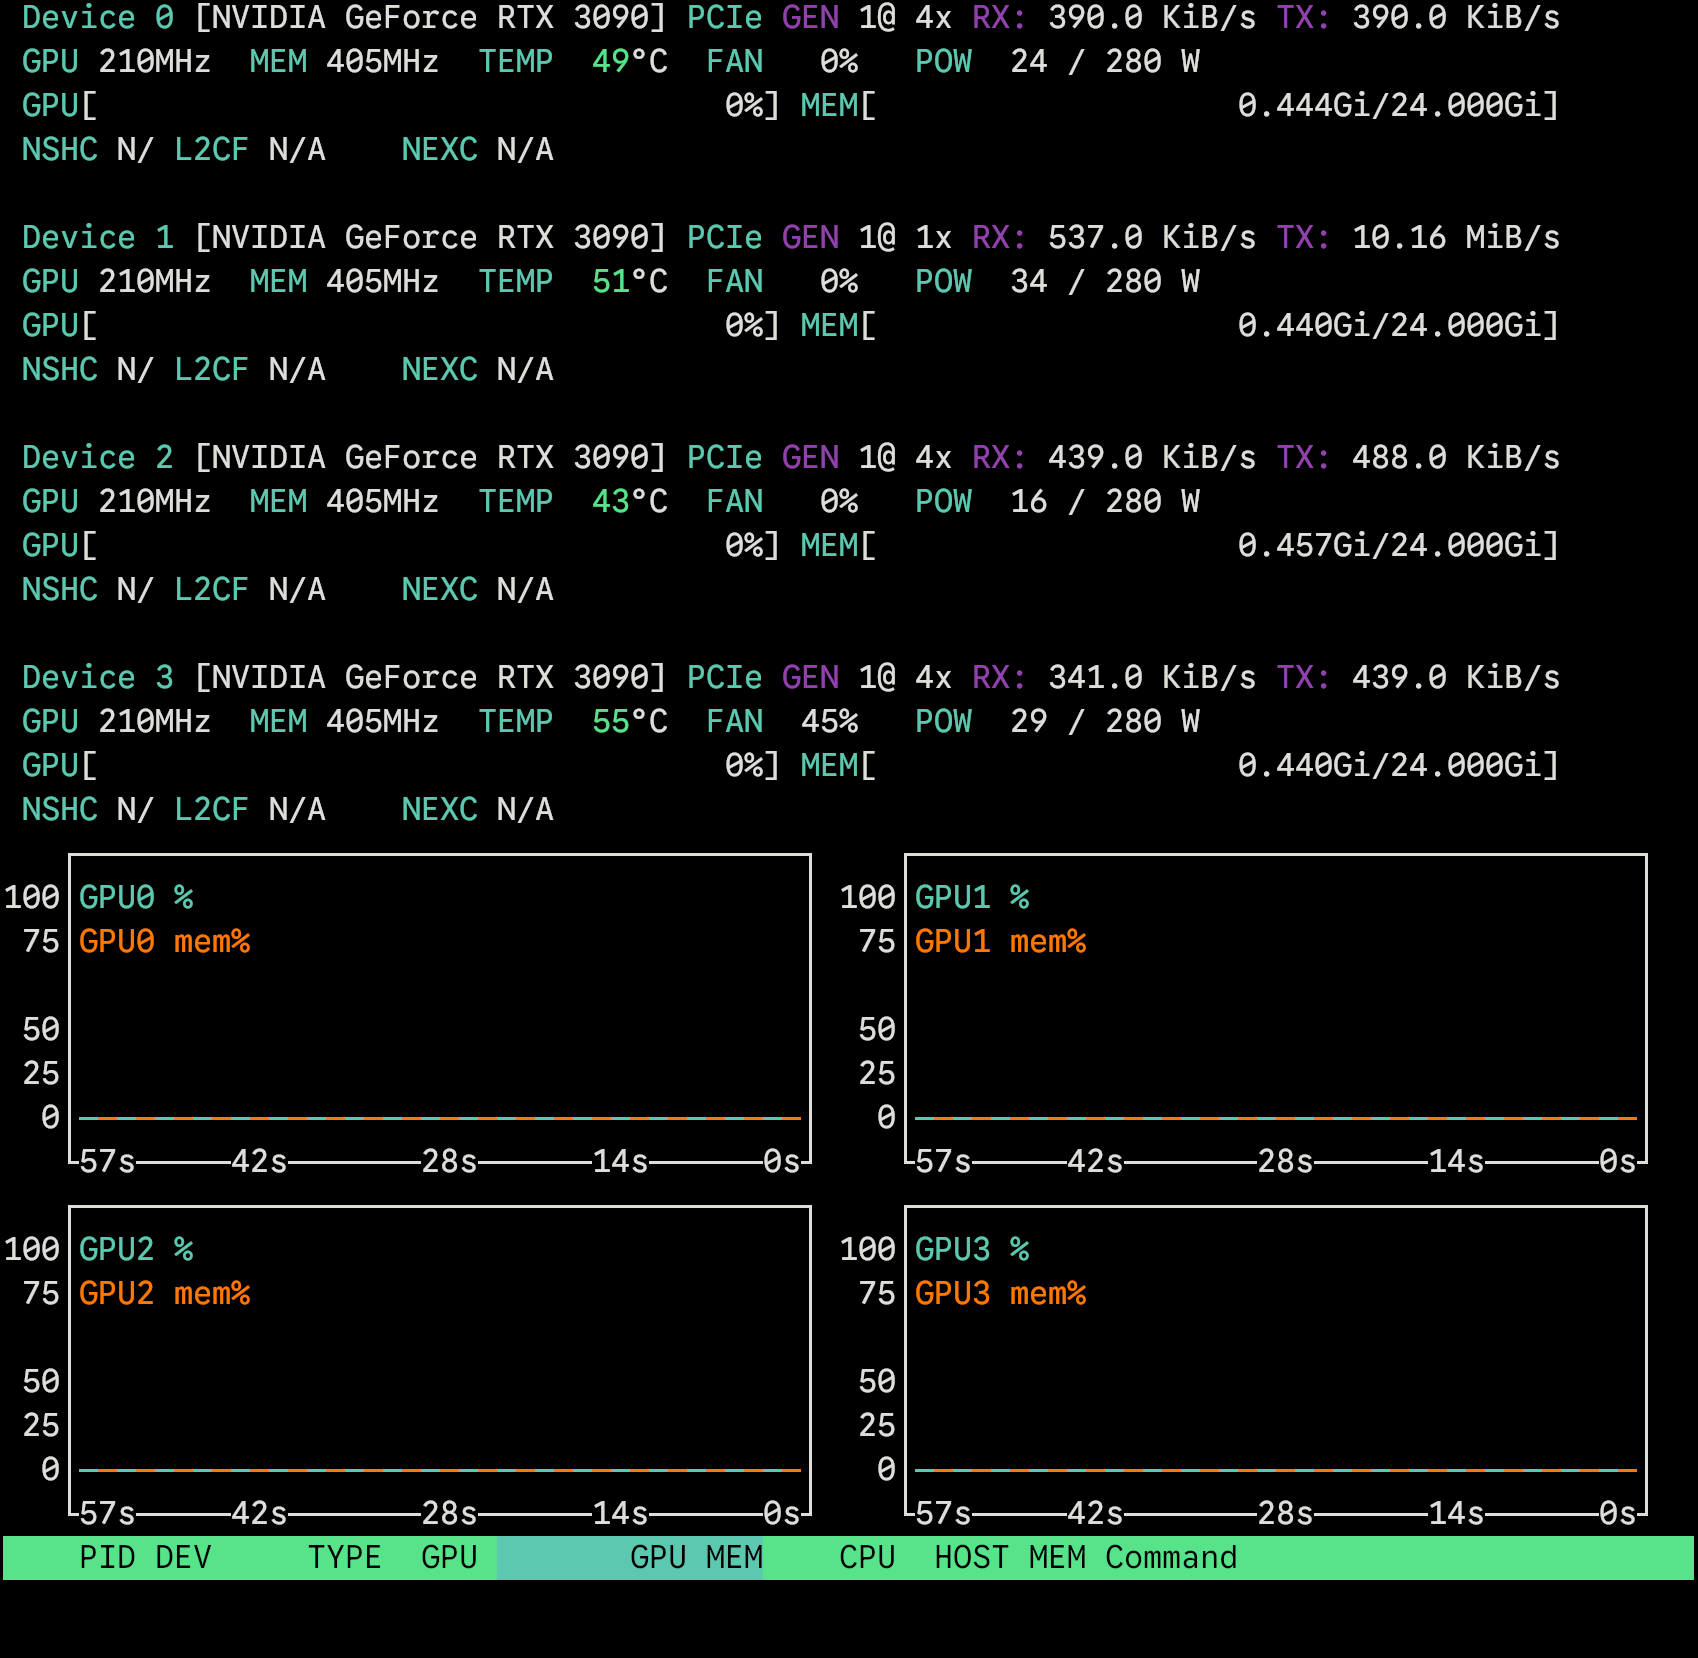This screenshot has height=1658, width=1698.
Task: Click the GPU3 utilization plot line
Action: point(1276,1470)
